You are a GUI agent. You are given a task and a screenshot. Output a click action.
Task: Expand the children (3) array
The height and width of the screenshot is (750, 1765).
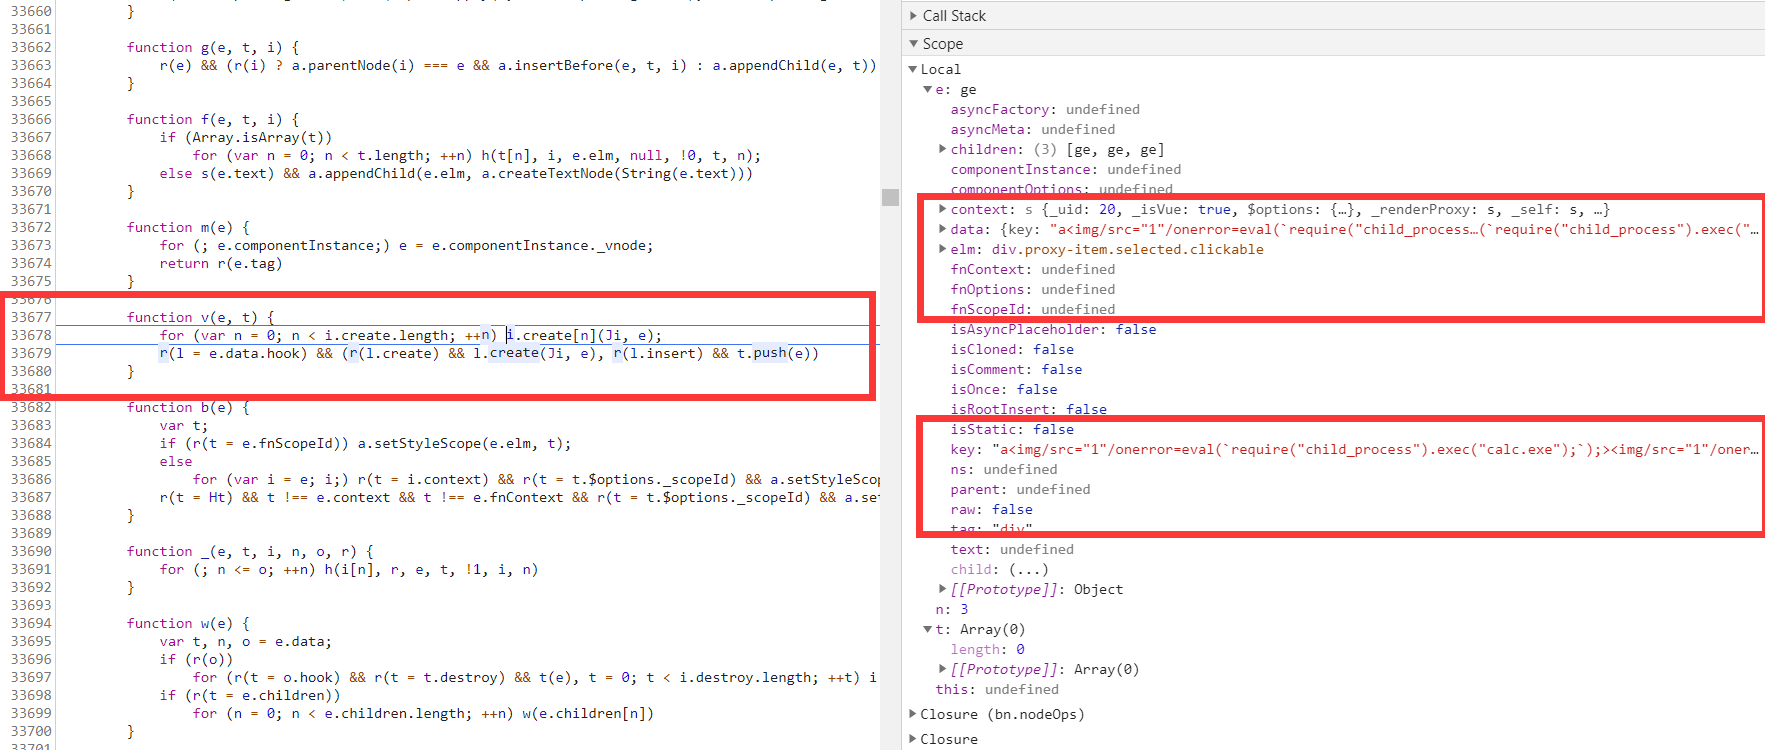click(x=942, y=149)
